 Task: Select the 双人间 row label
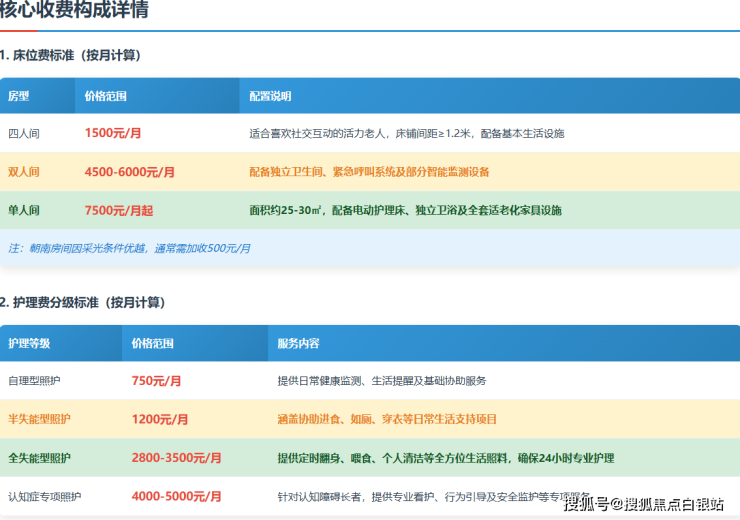(23, 172)
